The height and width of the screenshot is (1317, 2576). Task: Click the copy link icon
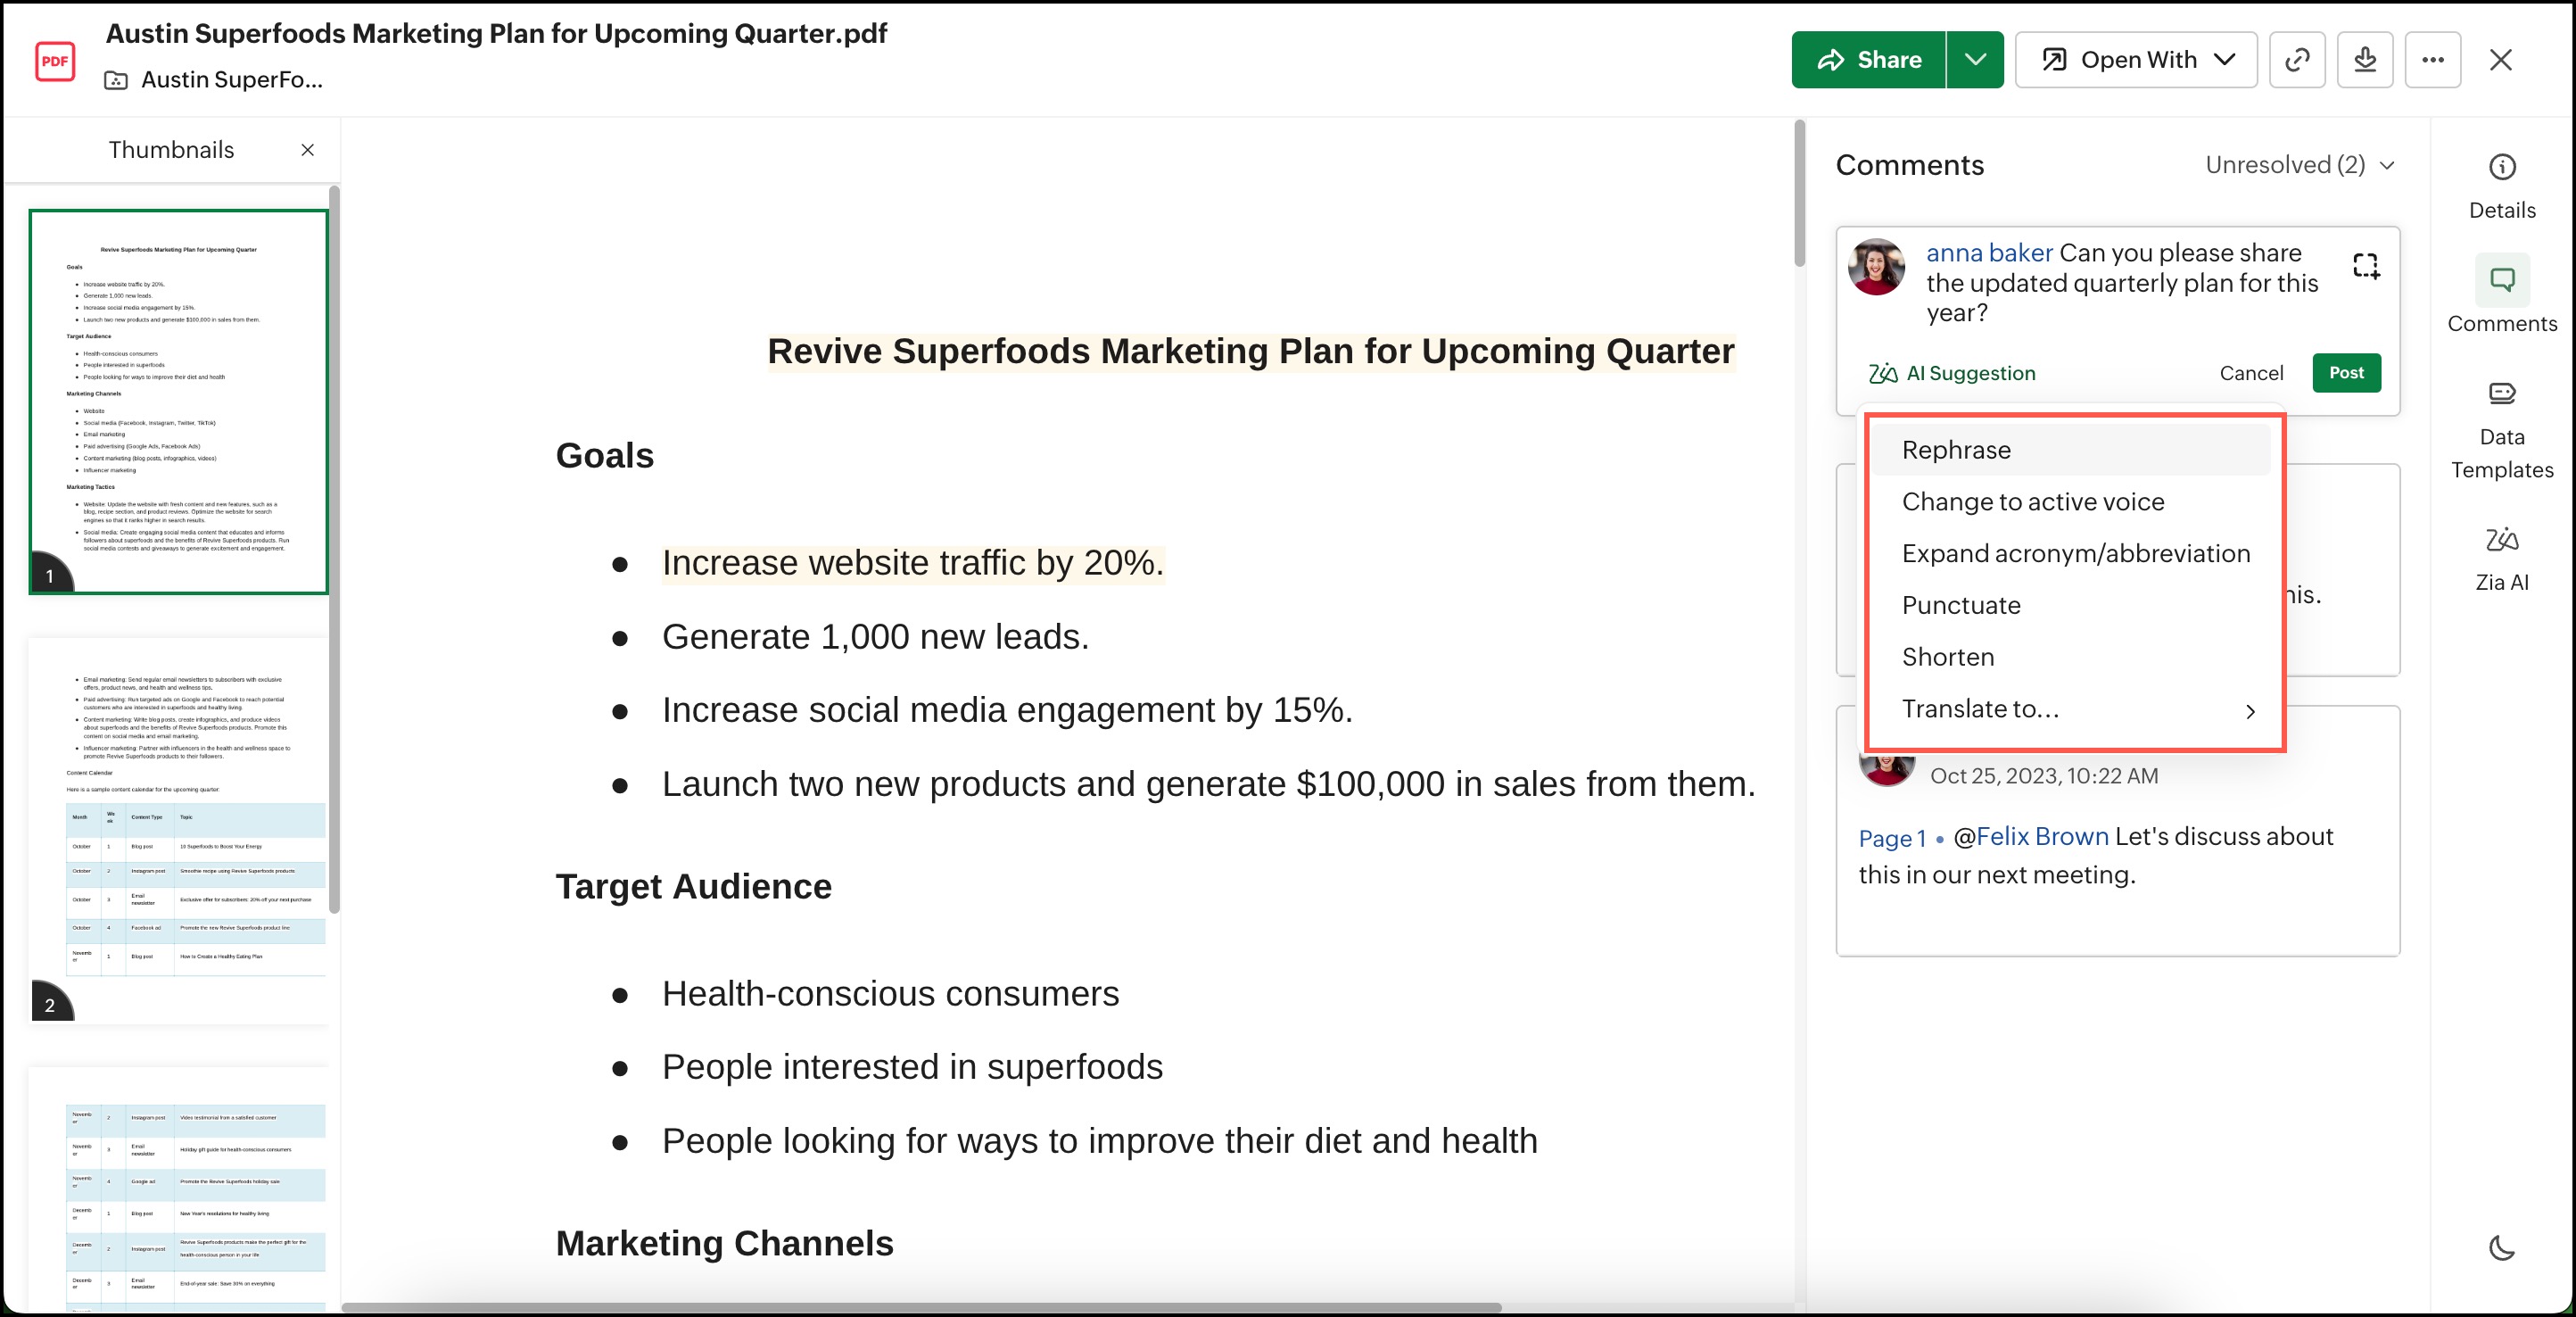2297,60
